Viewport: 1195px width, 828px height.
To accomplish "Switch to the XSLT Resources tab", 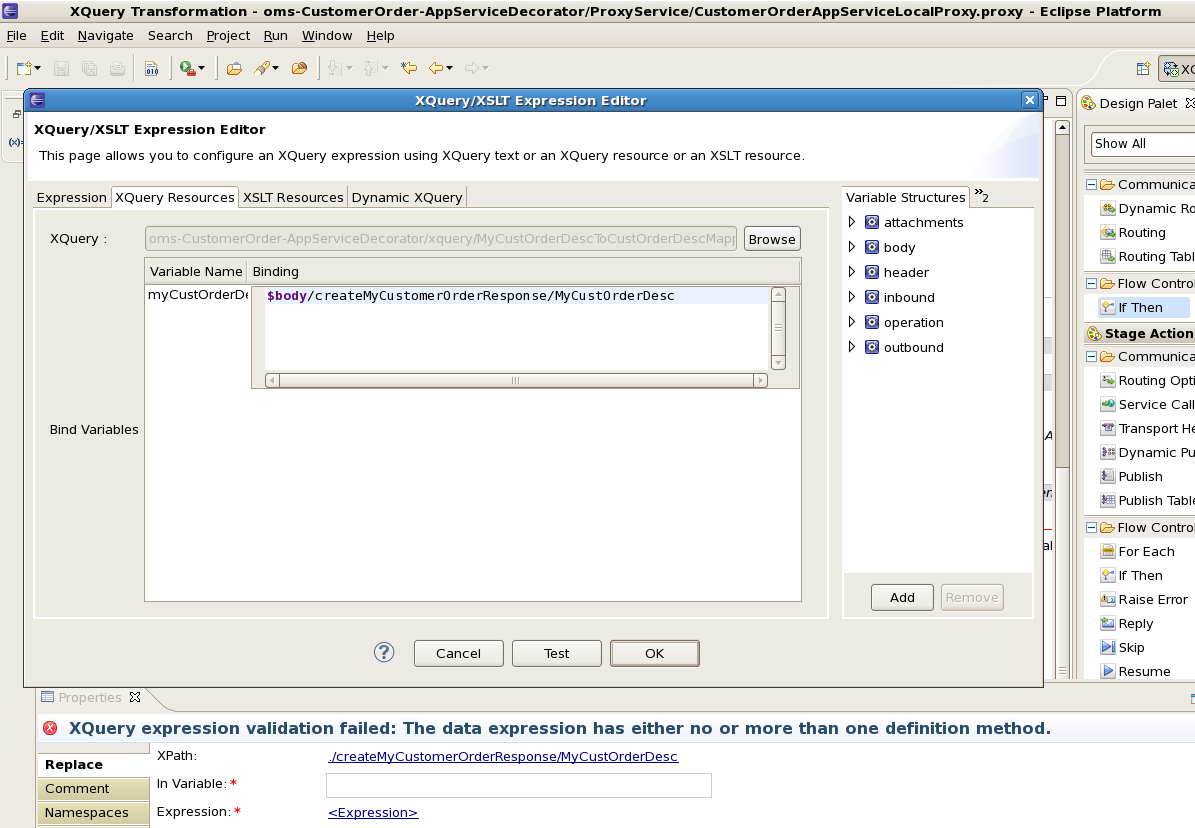I will pyautogui.click(x=293, y=197).
